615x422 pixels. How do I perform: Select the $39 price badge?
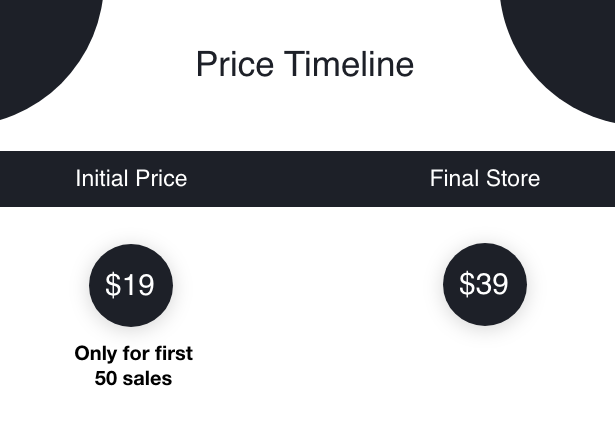click(x=485, y=284)
